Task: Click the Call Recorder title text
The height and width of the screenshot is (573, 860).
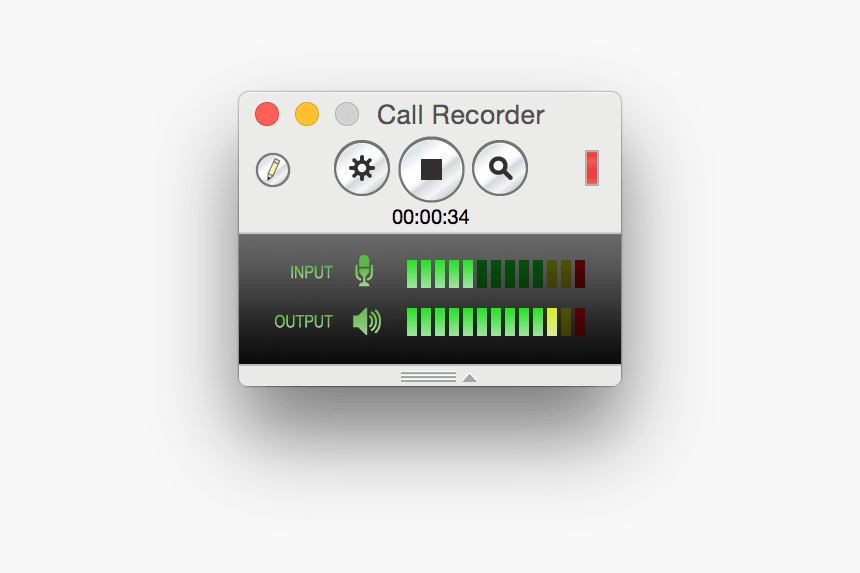Action: point(461,115)
